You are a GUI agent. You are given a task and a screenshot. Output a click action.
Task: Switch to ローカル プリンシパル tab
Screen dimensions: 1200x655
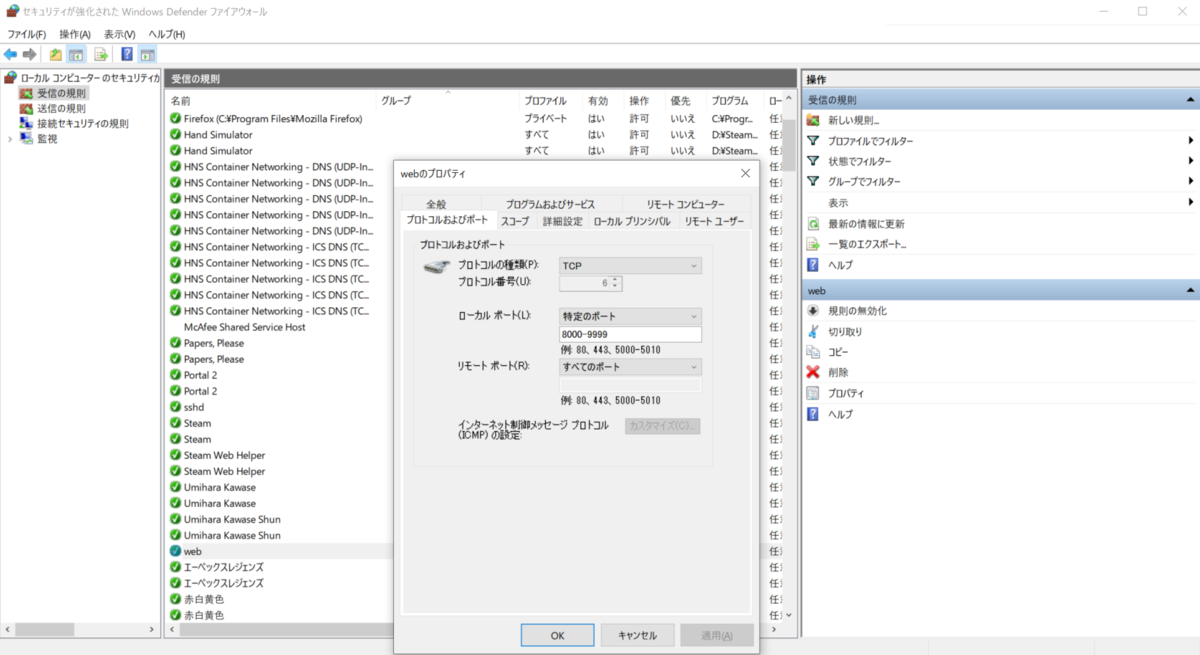click(x=632, y=221)
